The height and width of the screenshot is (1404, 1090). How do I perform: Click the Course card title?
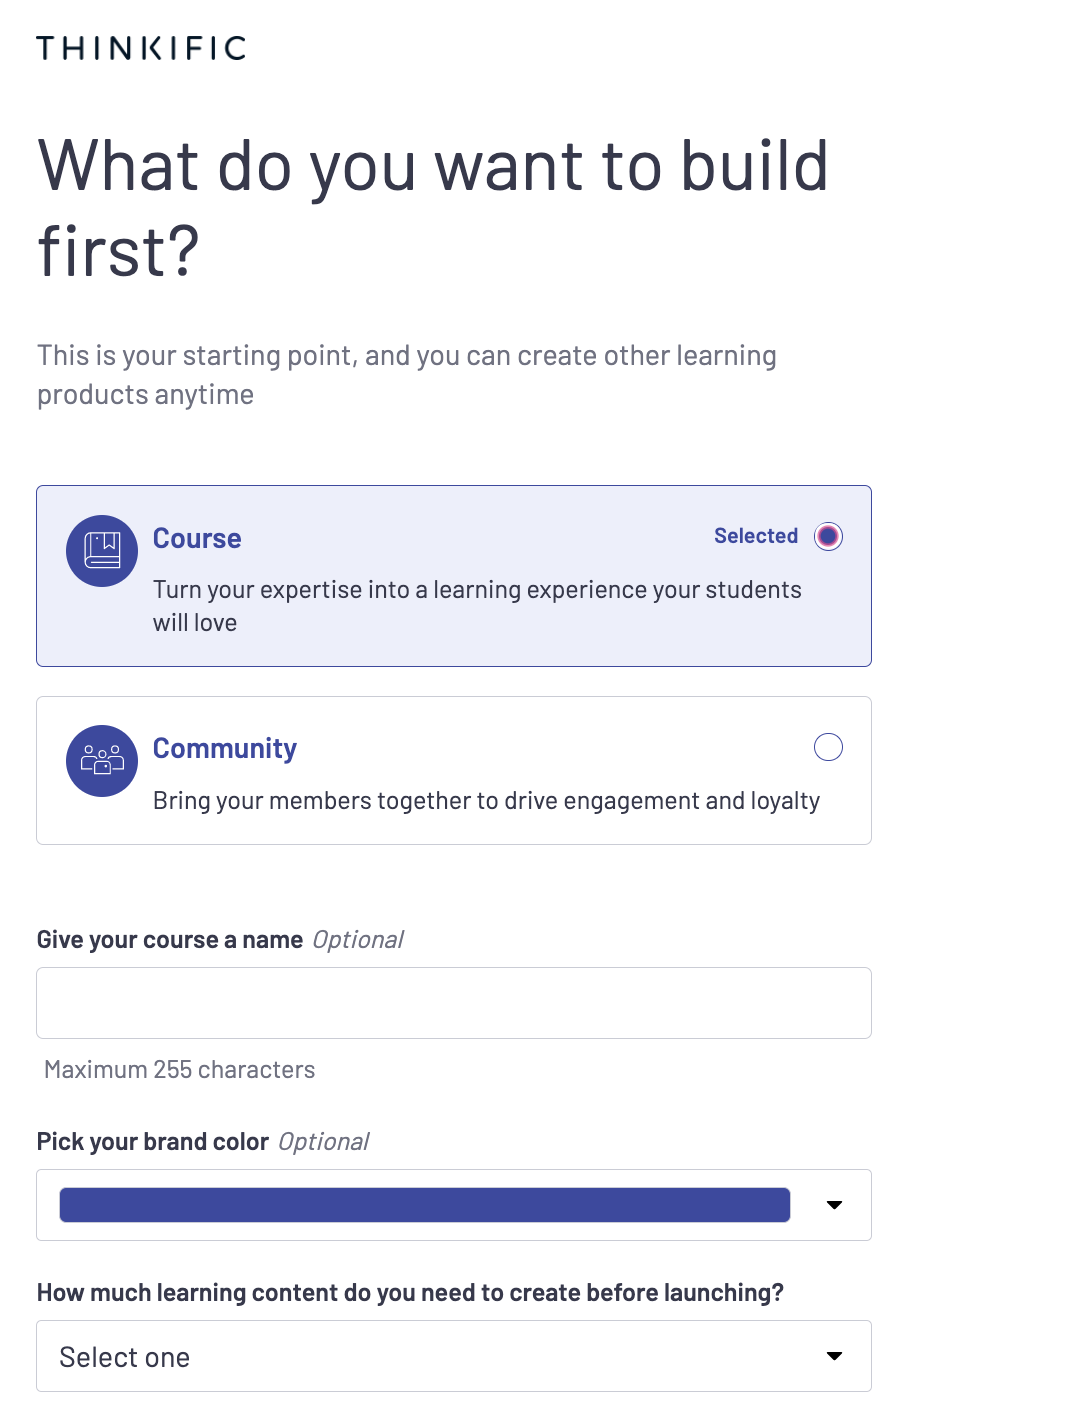(197, 539)
